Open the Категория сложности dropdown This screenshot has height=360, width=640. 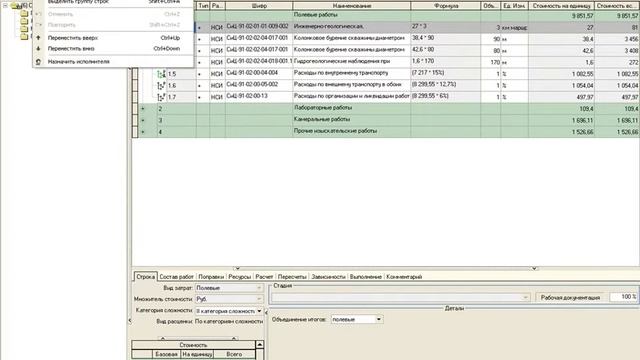pyautogui.click(x=259, y=311)
